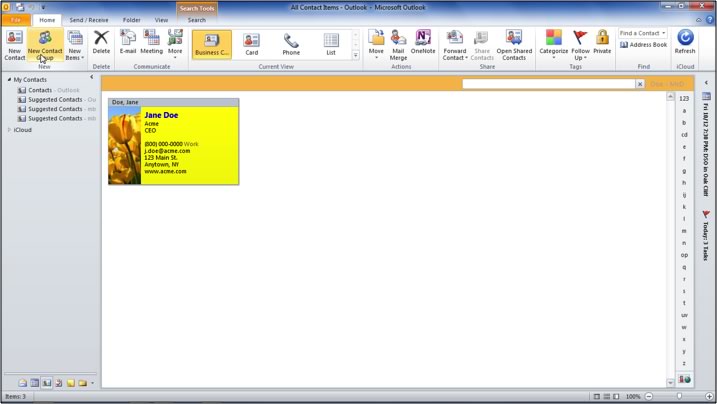Click the Find a Contact field
Viewport: 717px width, 404px height.
pos(642,33)
